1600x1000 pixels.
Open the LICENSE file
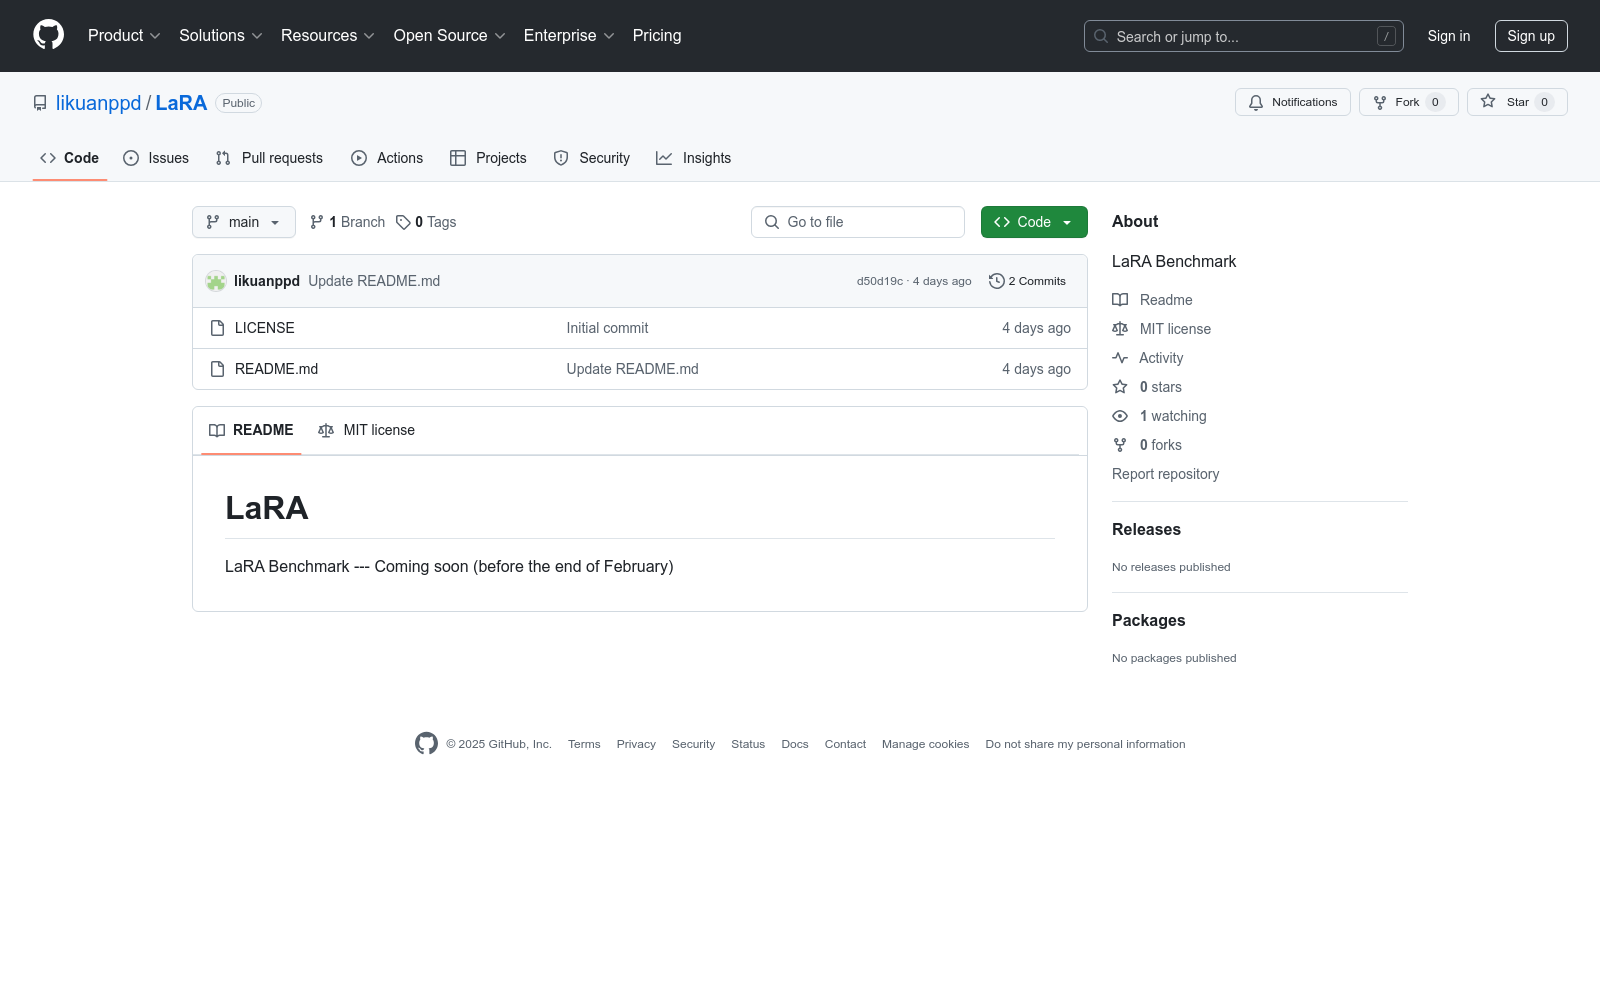point(264,328)
